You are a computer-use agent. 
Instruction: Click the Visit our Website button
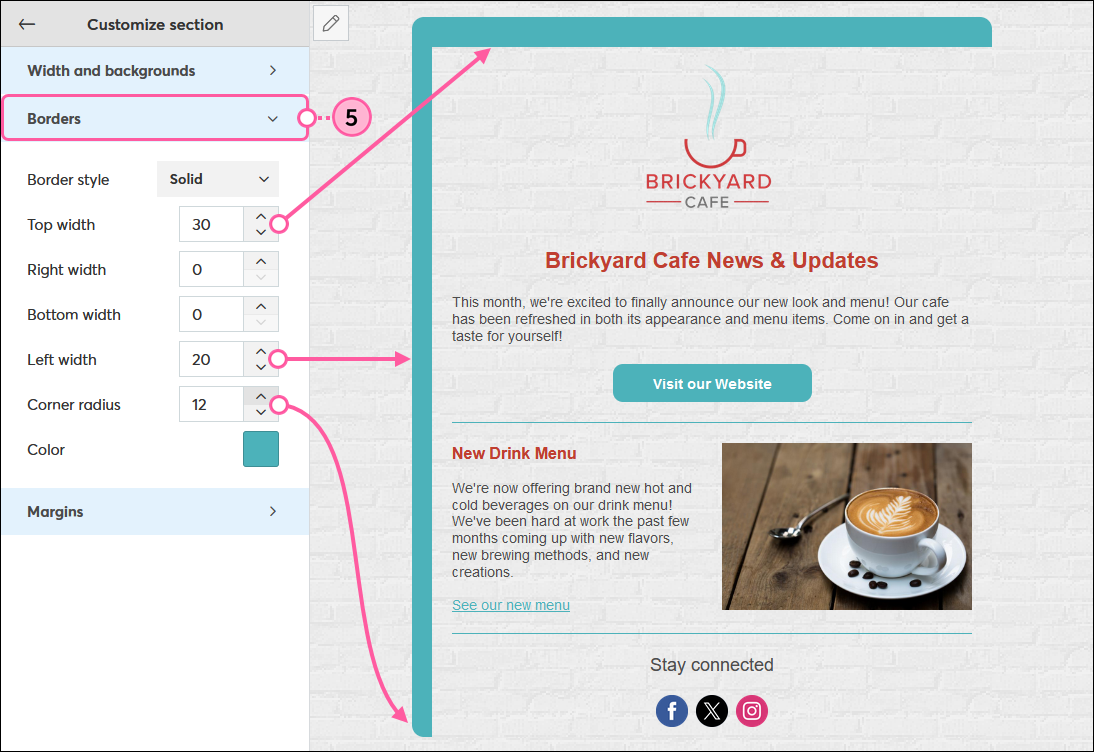(x=712, y=383)
